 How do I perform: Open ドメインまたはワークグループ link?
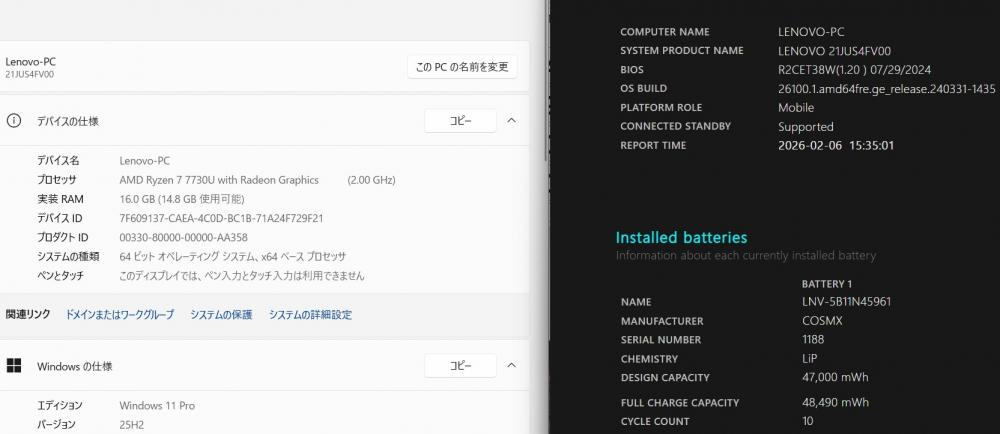pos(120,314)
